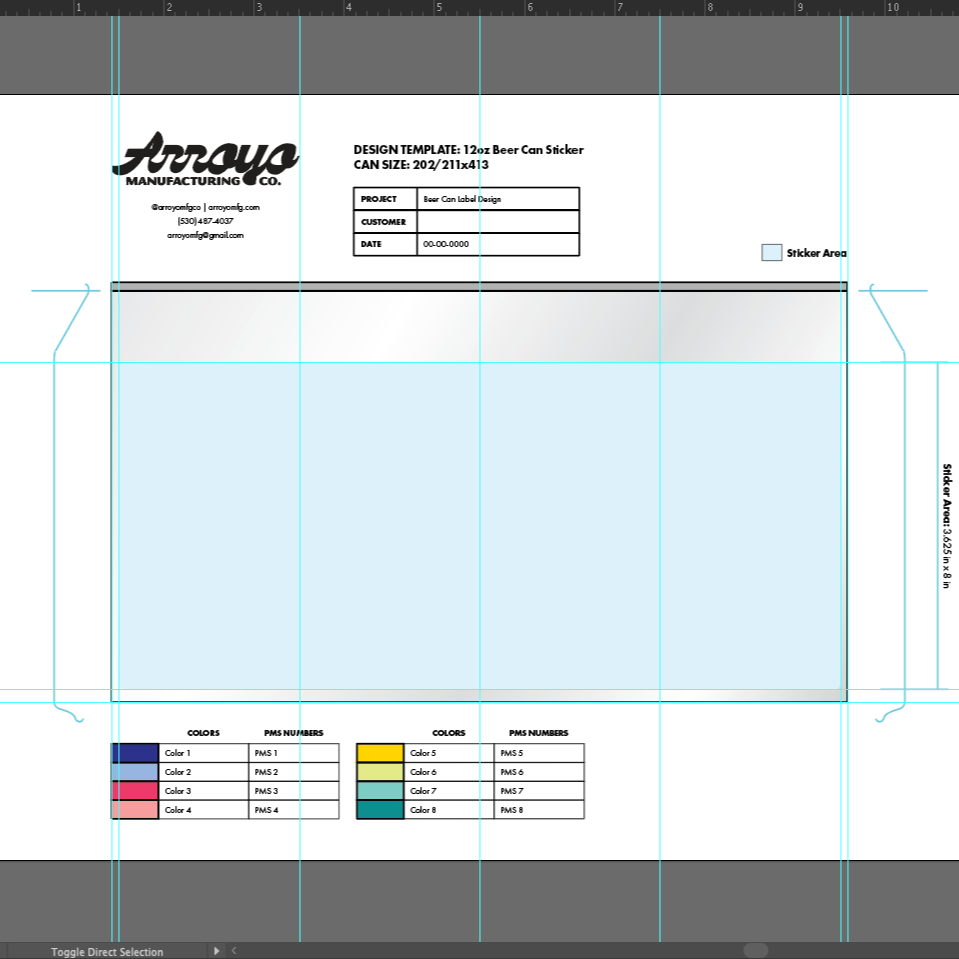Click the empty Customer field
959x959 pixels.
click(x=497, y=222)
